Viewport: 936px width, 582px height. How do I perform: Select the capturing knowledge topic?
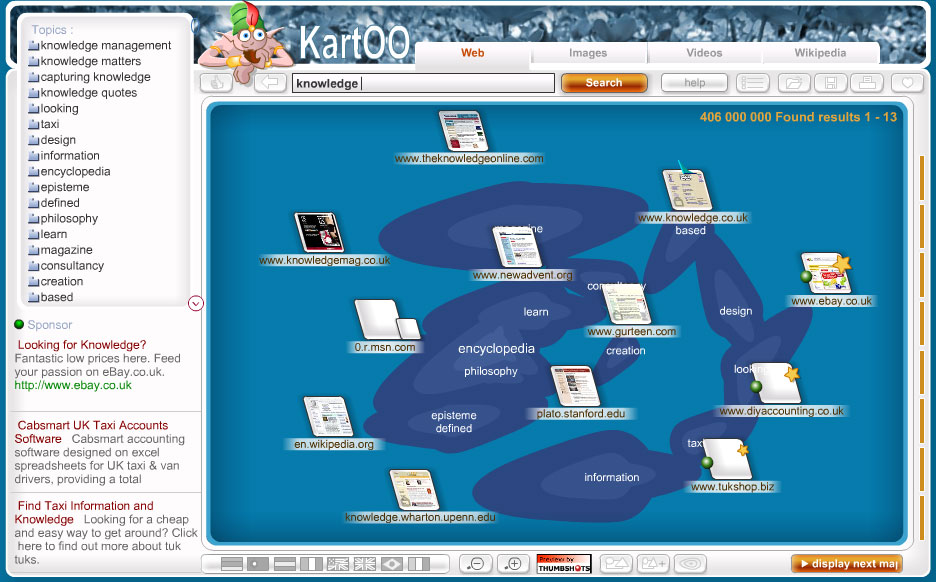[96, 77]
